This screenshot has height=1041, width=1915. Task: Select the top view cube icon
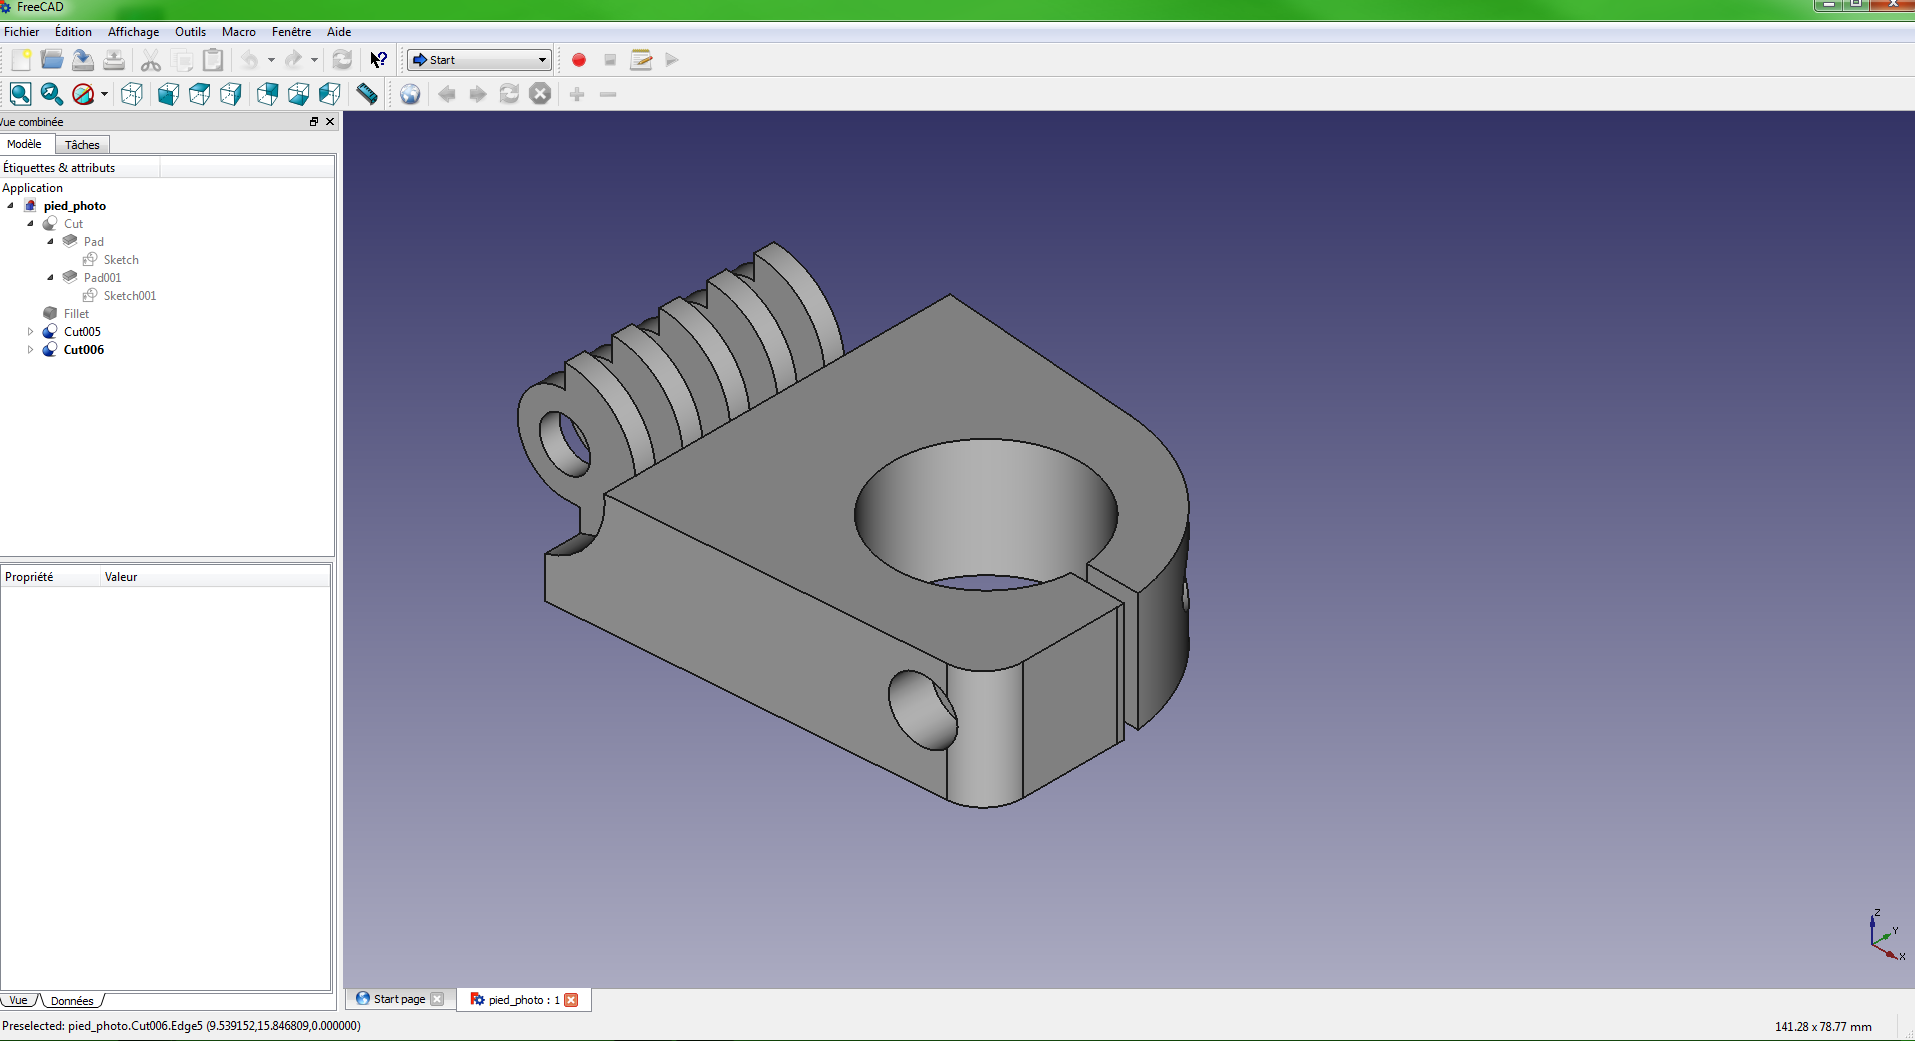coord(200,94)
